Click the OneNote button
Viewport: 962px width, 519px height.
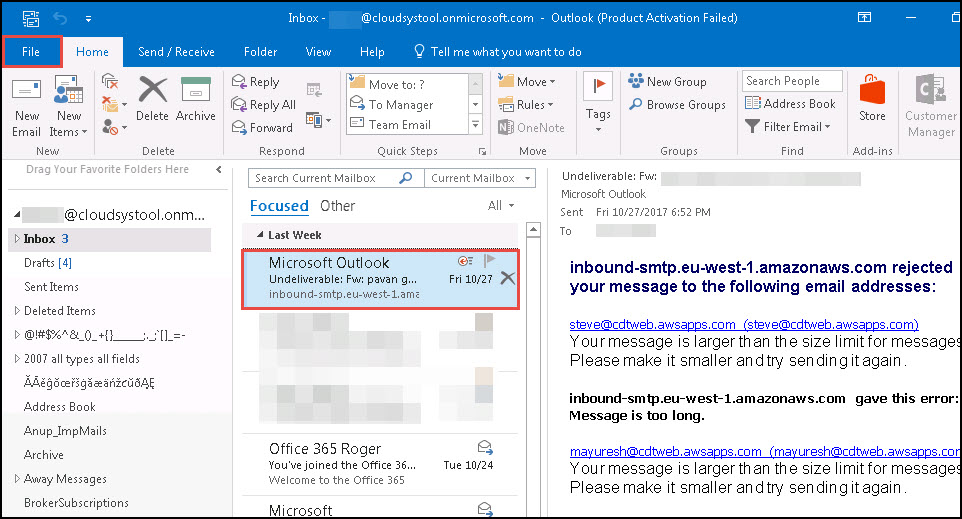[531, 128]
